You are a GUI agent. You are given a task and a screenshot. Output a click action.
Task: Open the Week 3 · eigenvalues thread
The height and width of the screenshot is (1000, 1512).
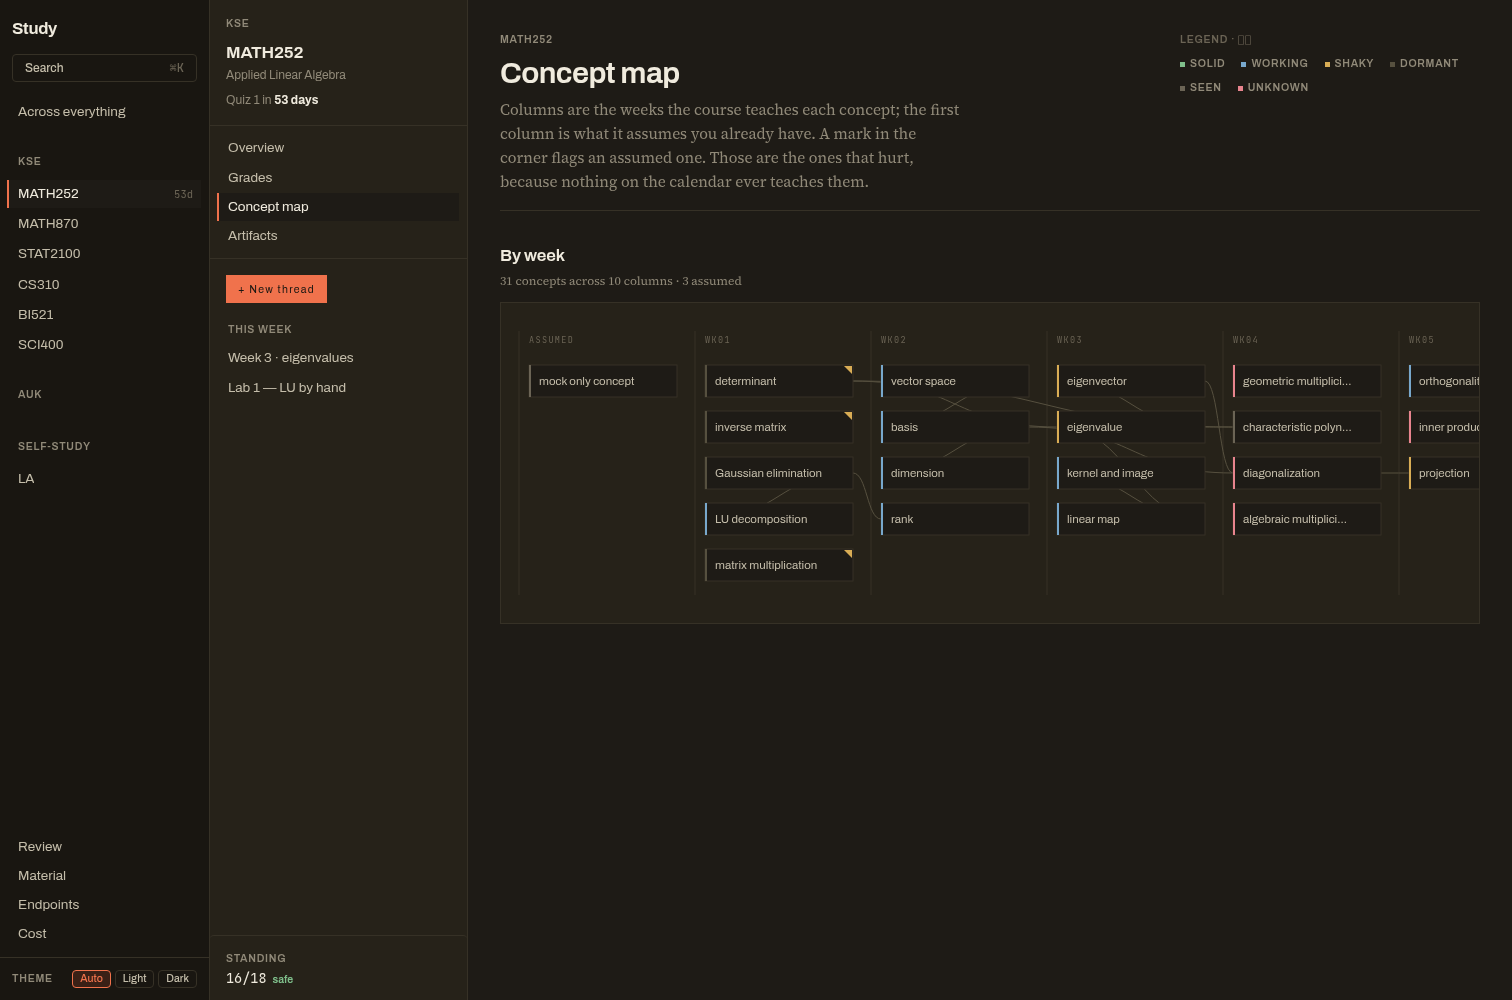point(338,358)
